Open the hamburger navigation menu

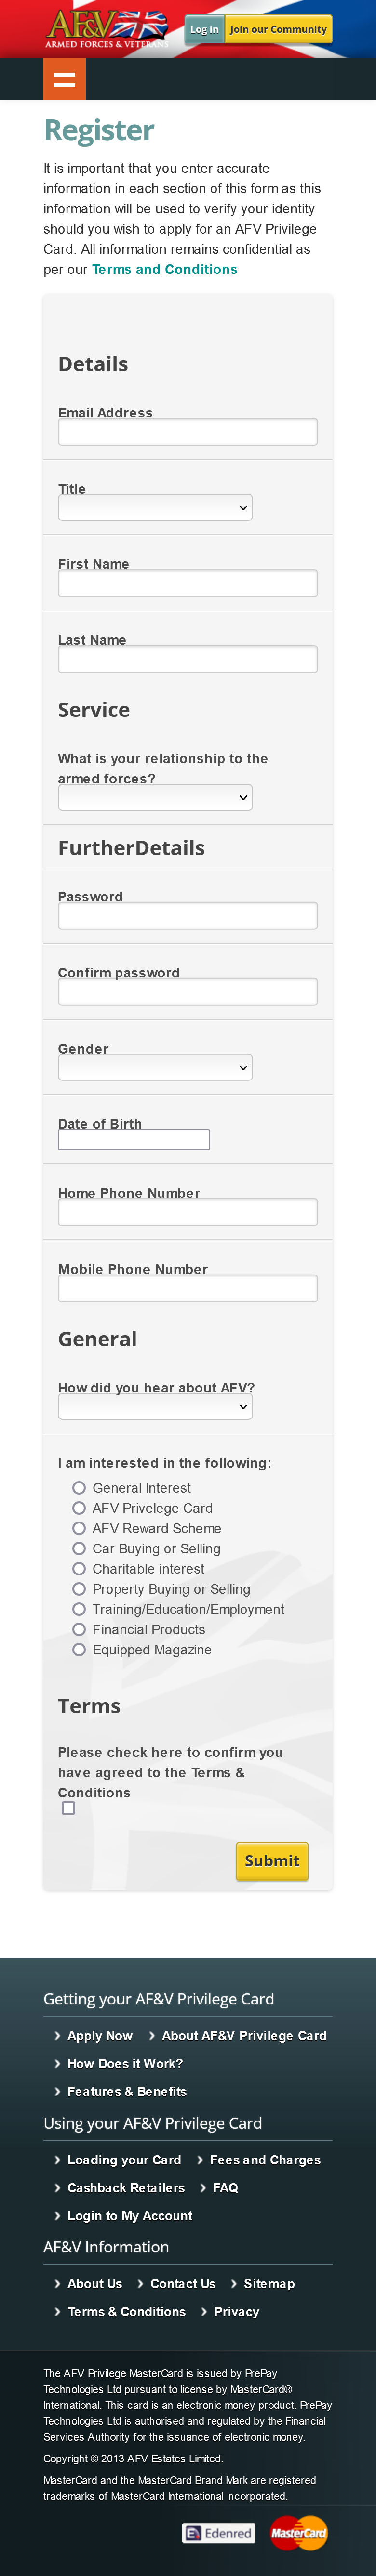click(x=64, y=79)
